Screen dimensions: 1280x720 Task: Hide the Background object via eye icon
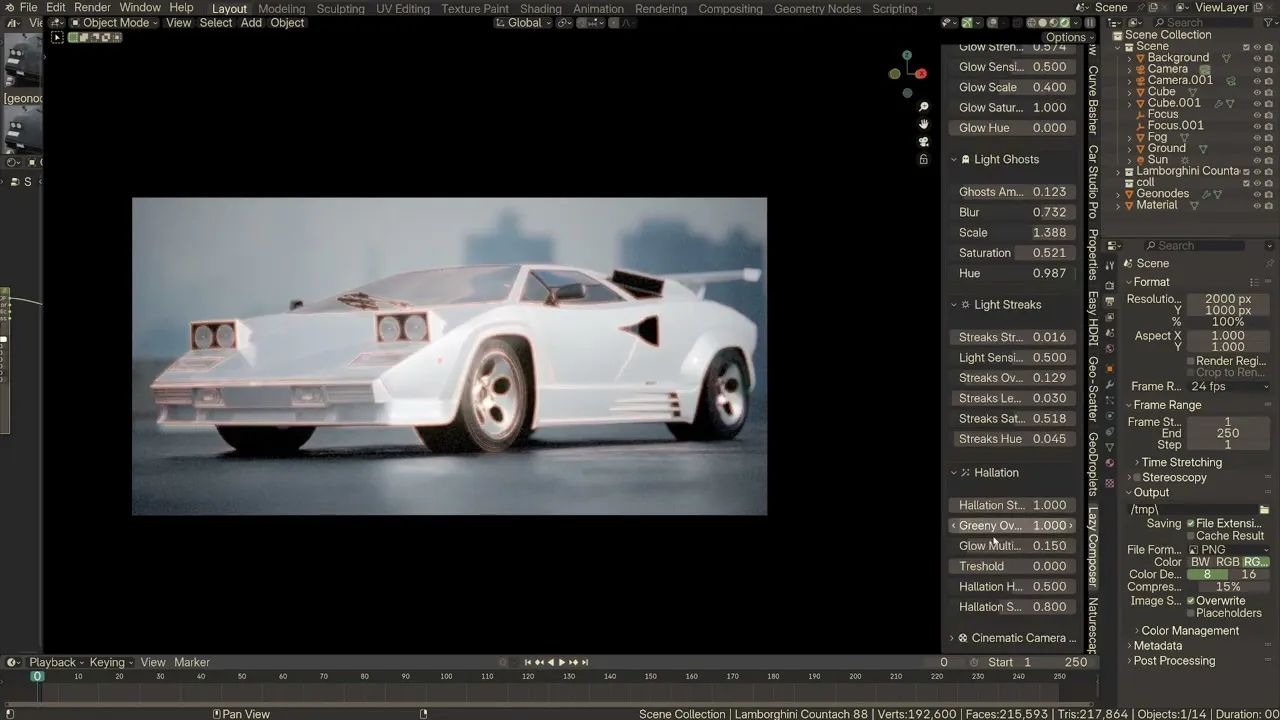point(1257,58)
